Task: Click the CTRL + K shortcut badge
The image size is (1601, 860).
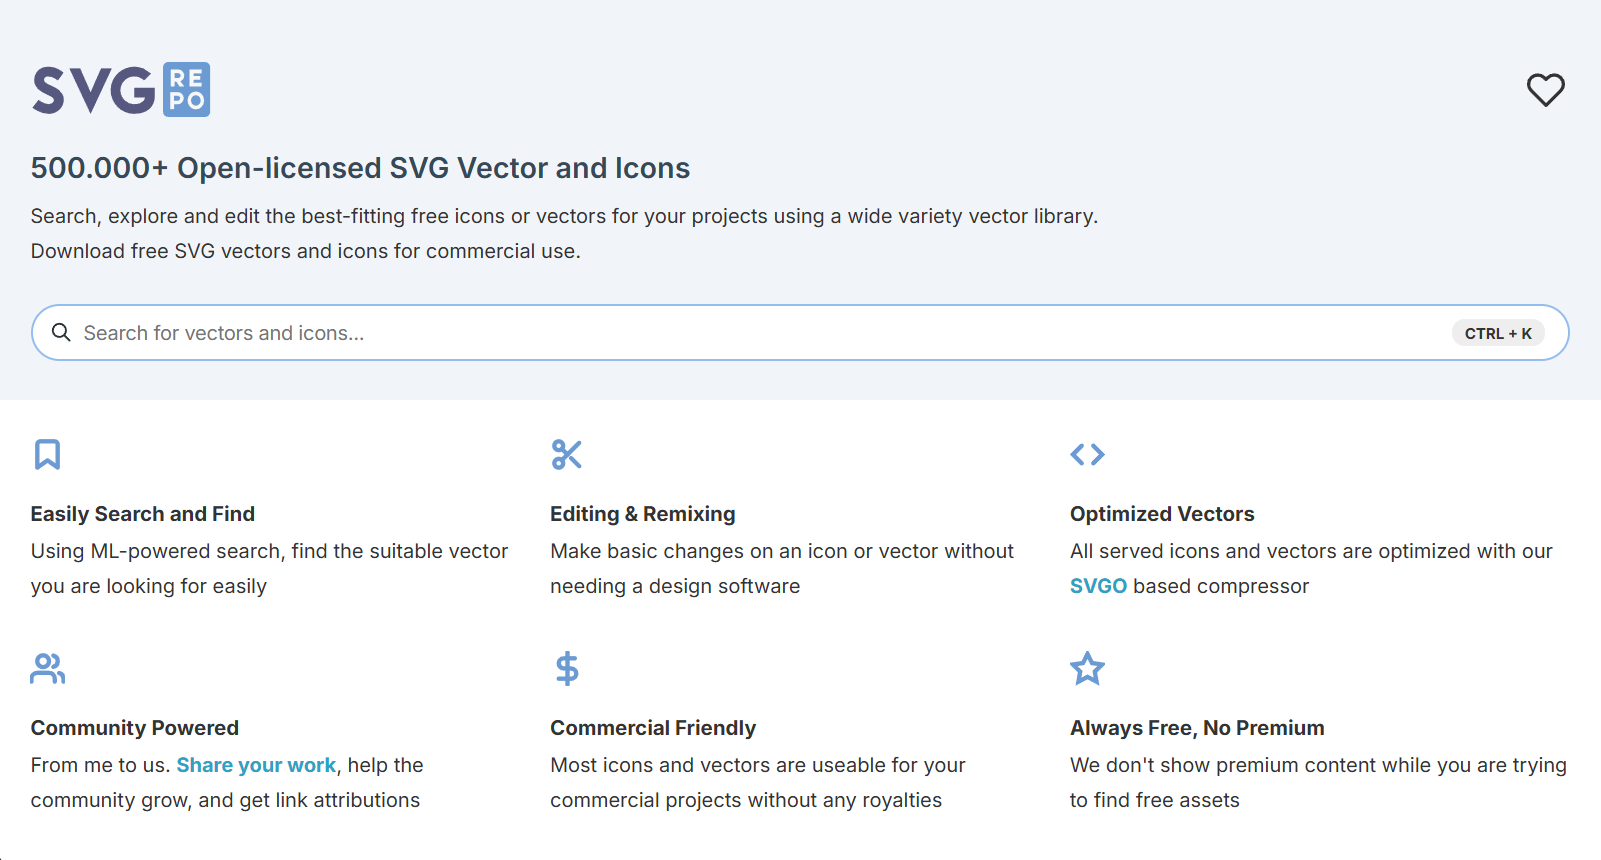Action: pos(1498,333)
